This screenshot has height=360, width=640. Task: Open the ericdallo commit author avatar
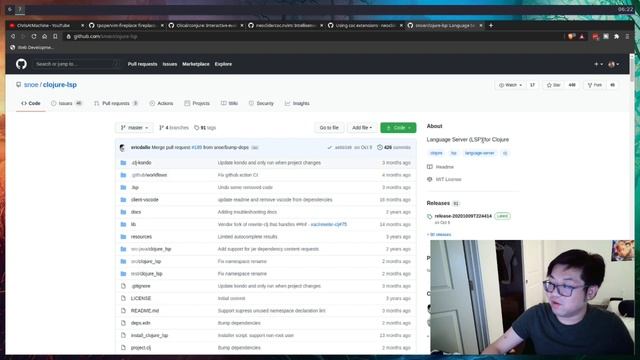[123, 147]
